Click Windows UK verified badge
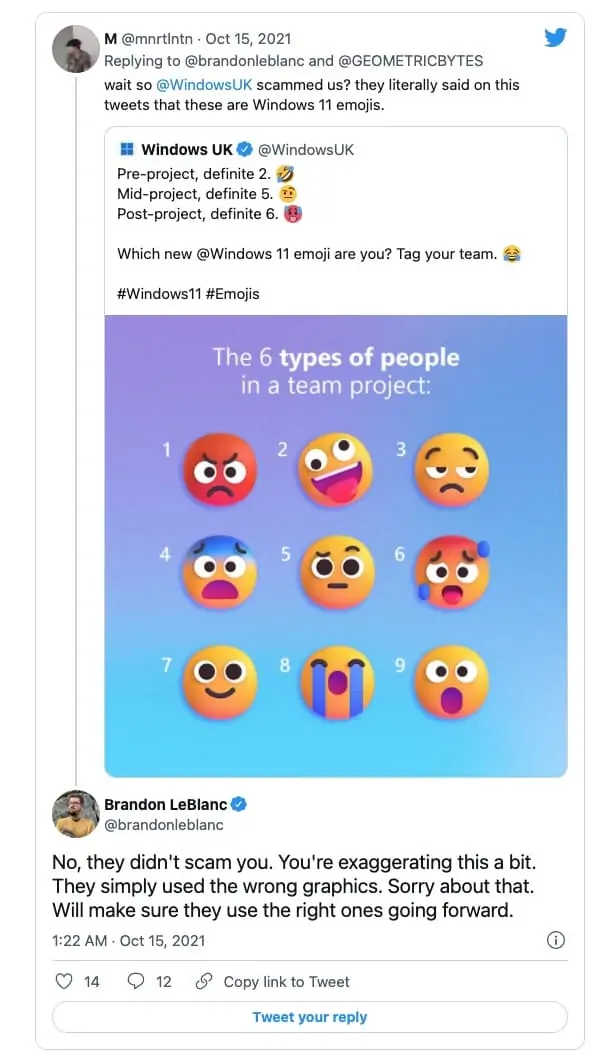The height and width of the screenshot is (1053, 614). tap(244, 150)
